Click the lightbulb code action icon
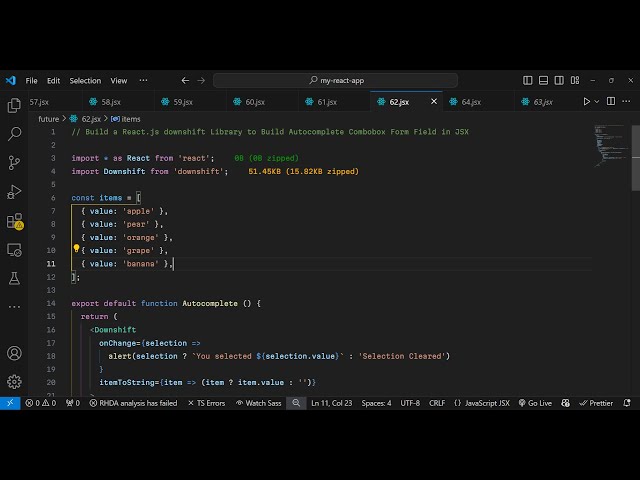The image size is (640, 480). pos(76,250)
